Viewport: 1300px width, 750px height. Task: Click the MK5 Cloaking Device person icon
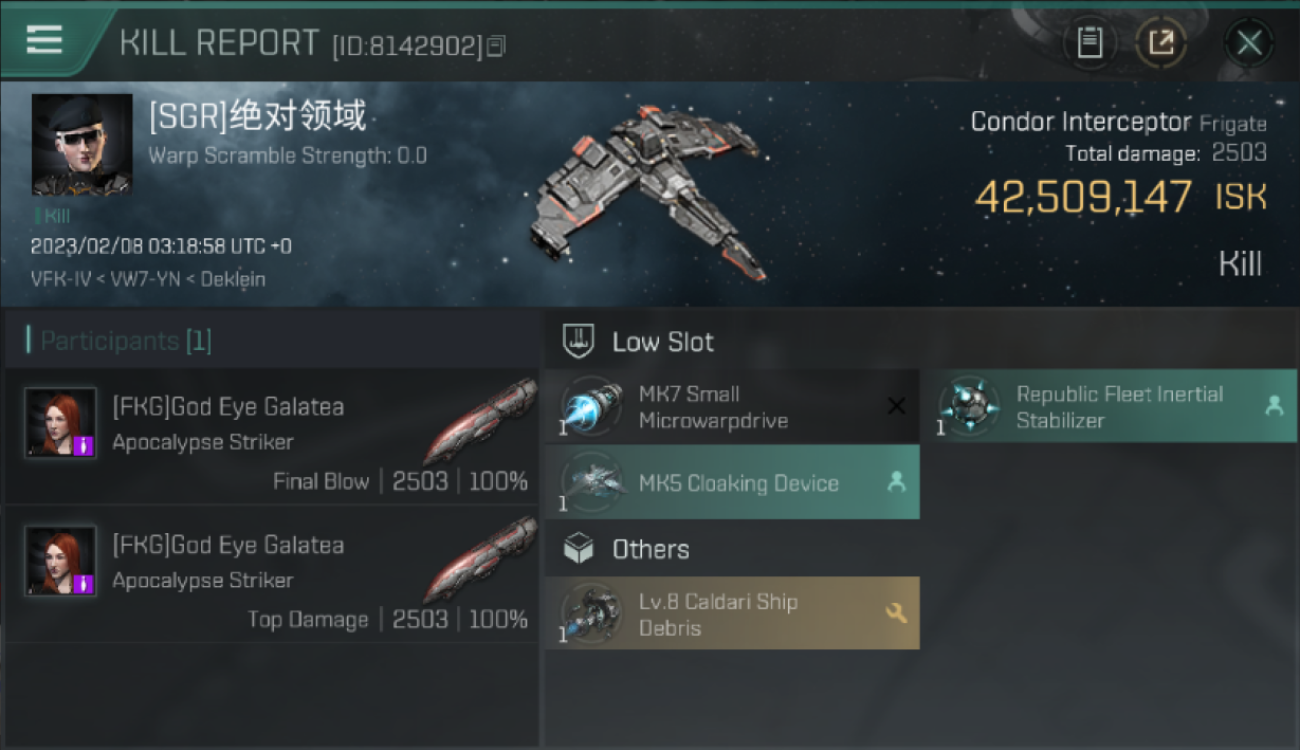tap(896, 482)
